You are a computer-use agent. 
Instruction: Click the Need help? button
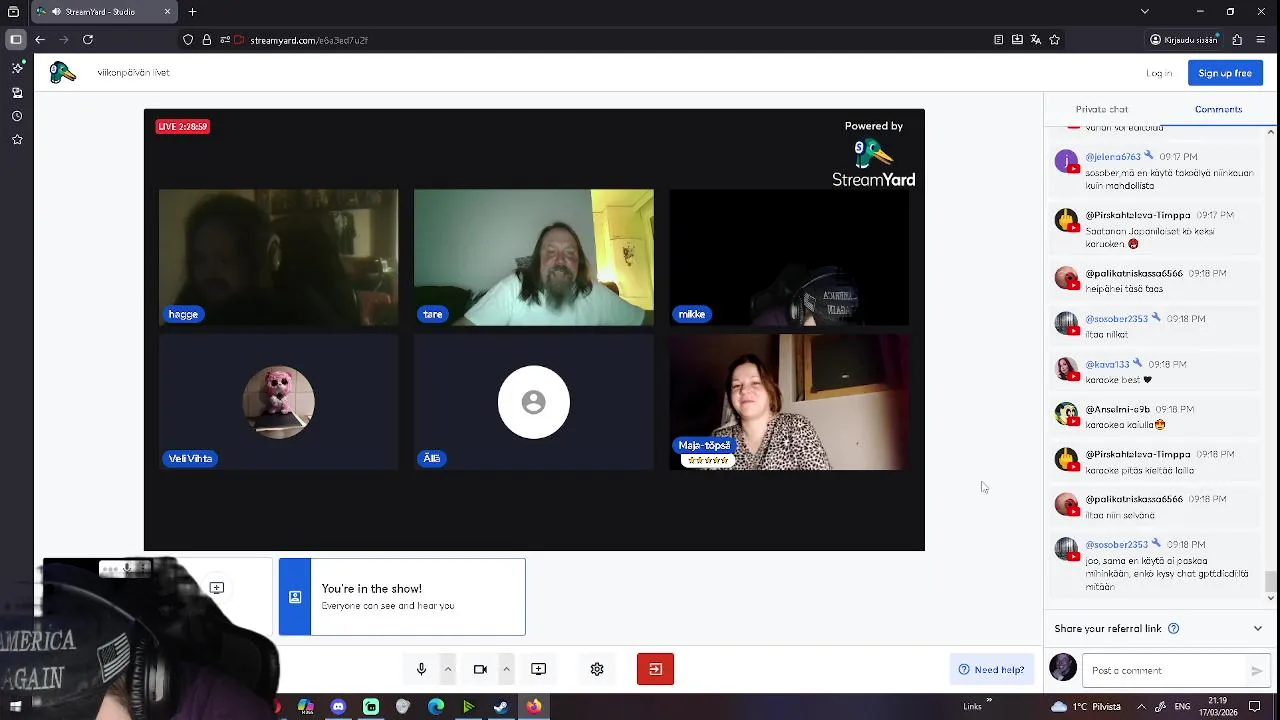(991, 670)
